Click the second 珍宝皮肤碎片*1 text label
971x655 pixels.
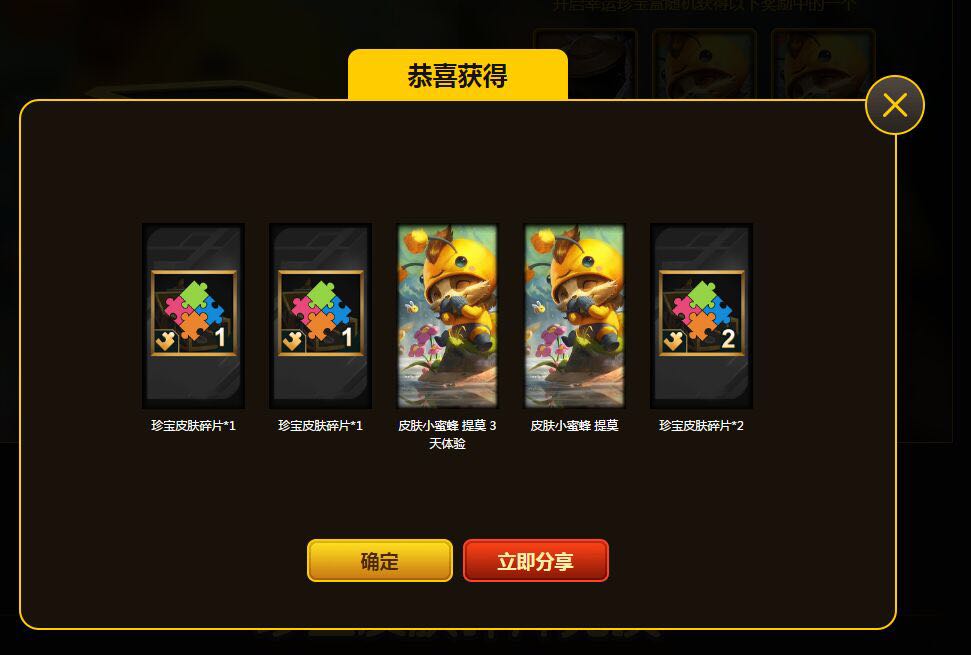click(x=320, y=425)
